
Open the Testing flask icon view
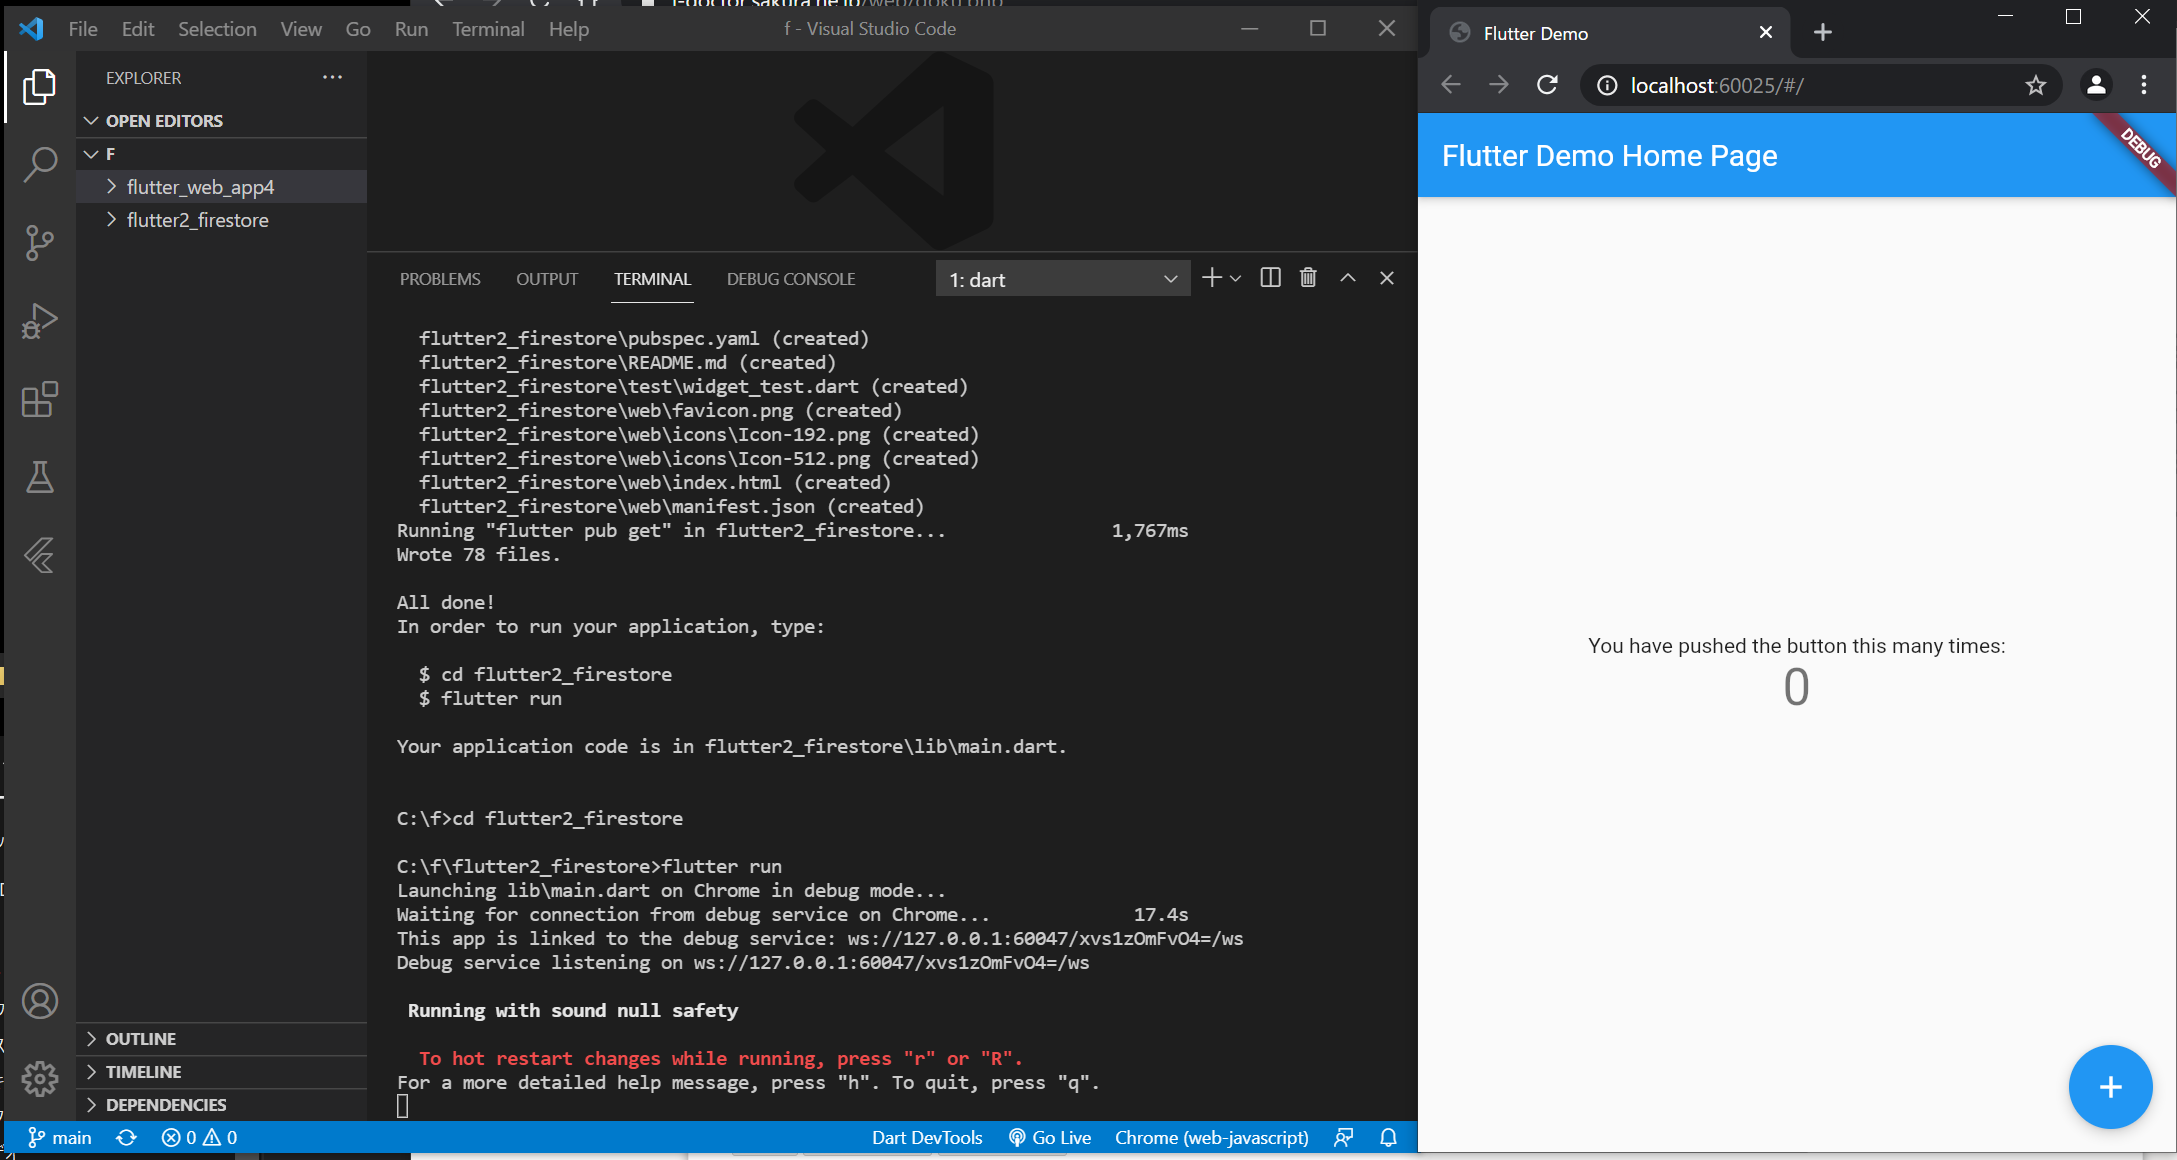(x=40, y=477)
